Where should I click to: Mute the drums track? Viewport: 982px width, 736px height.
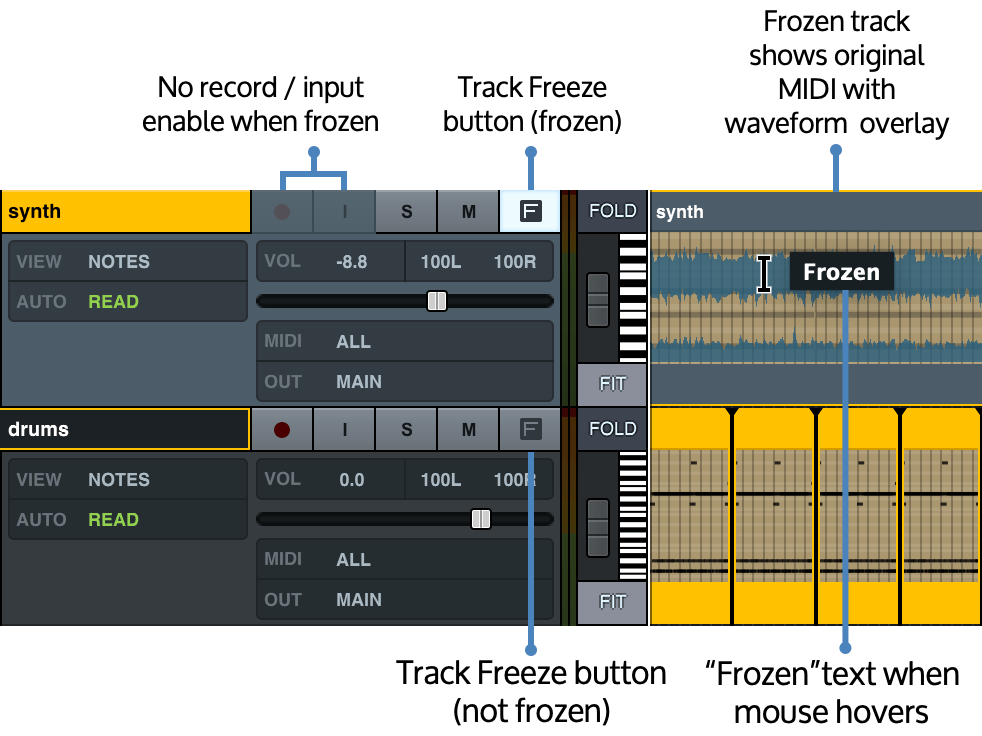coord(467,429)
